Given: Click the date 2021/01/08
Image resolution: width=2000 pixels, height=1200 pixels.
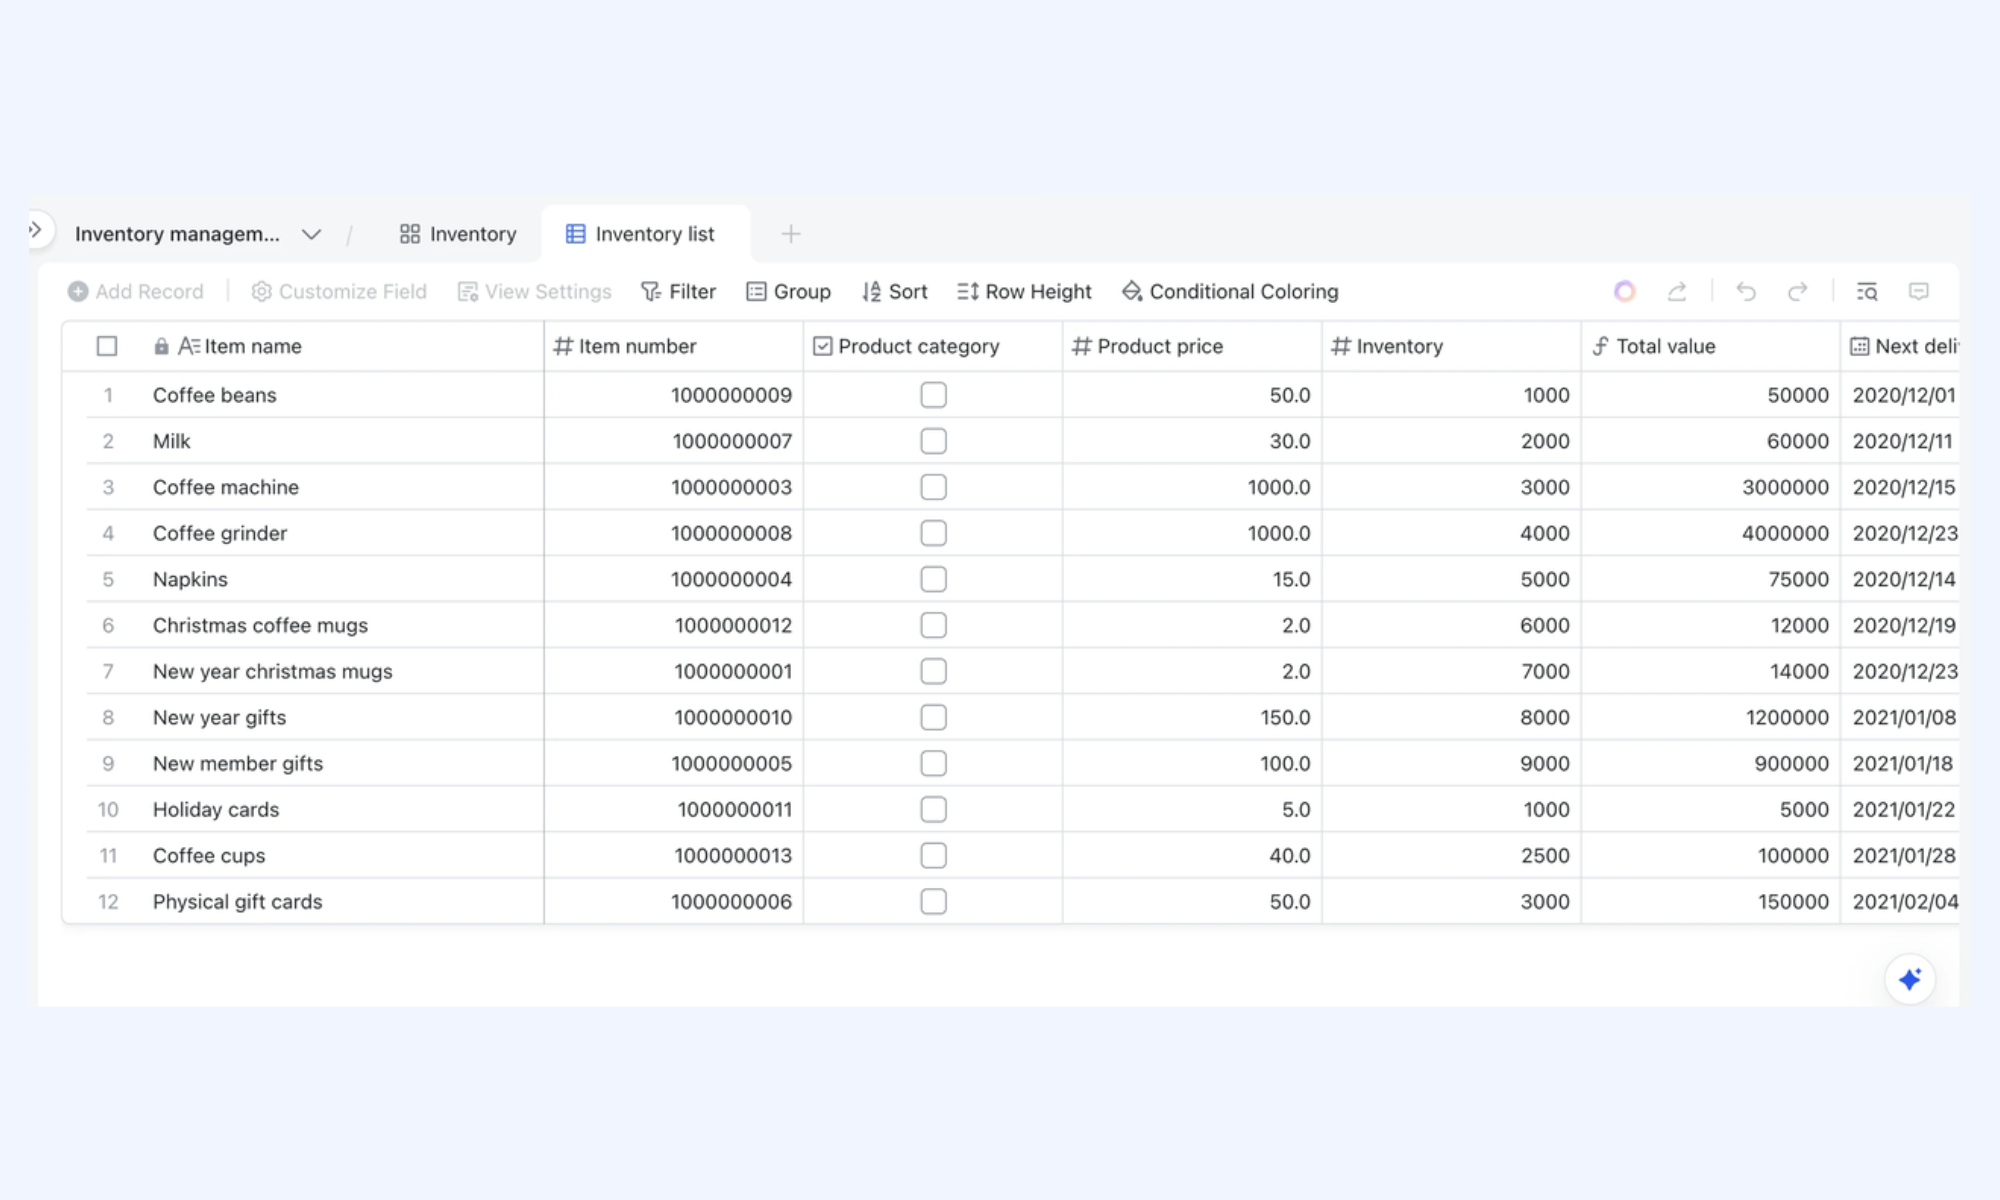Looking at the screenshot, I should point(1904,717).
